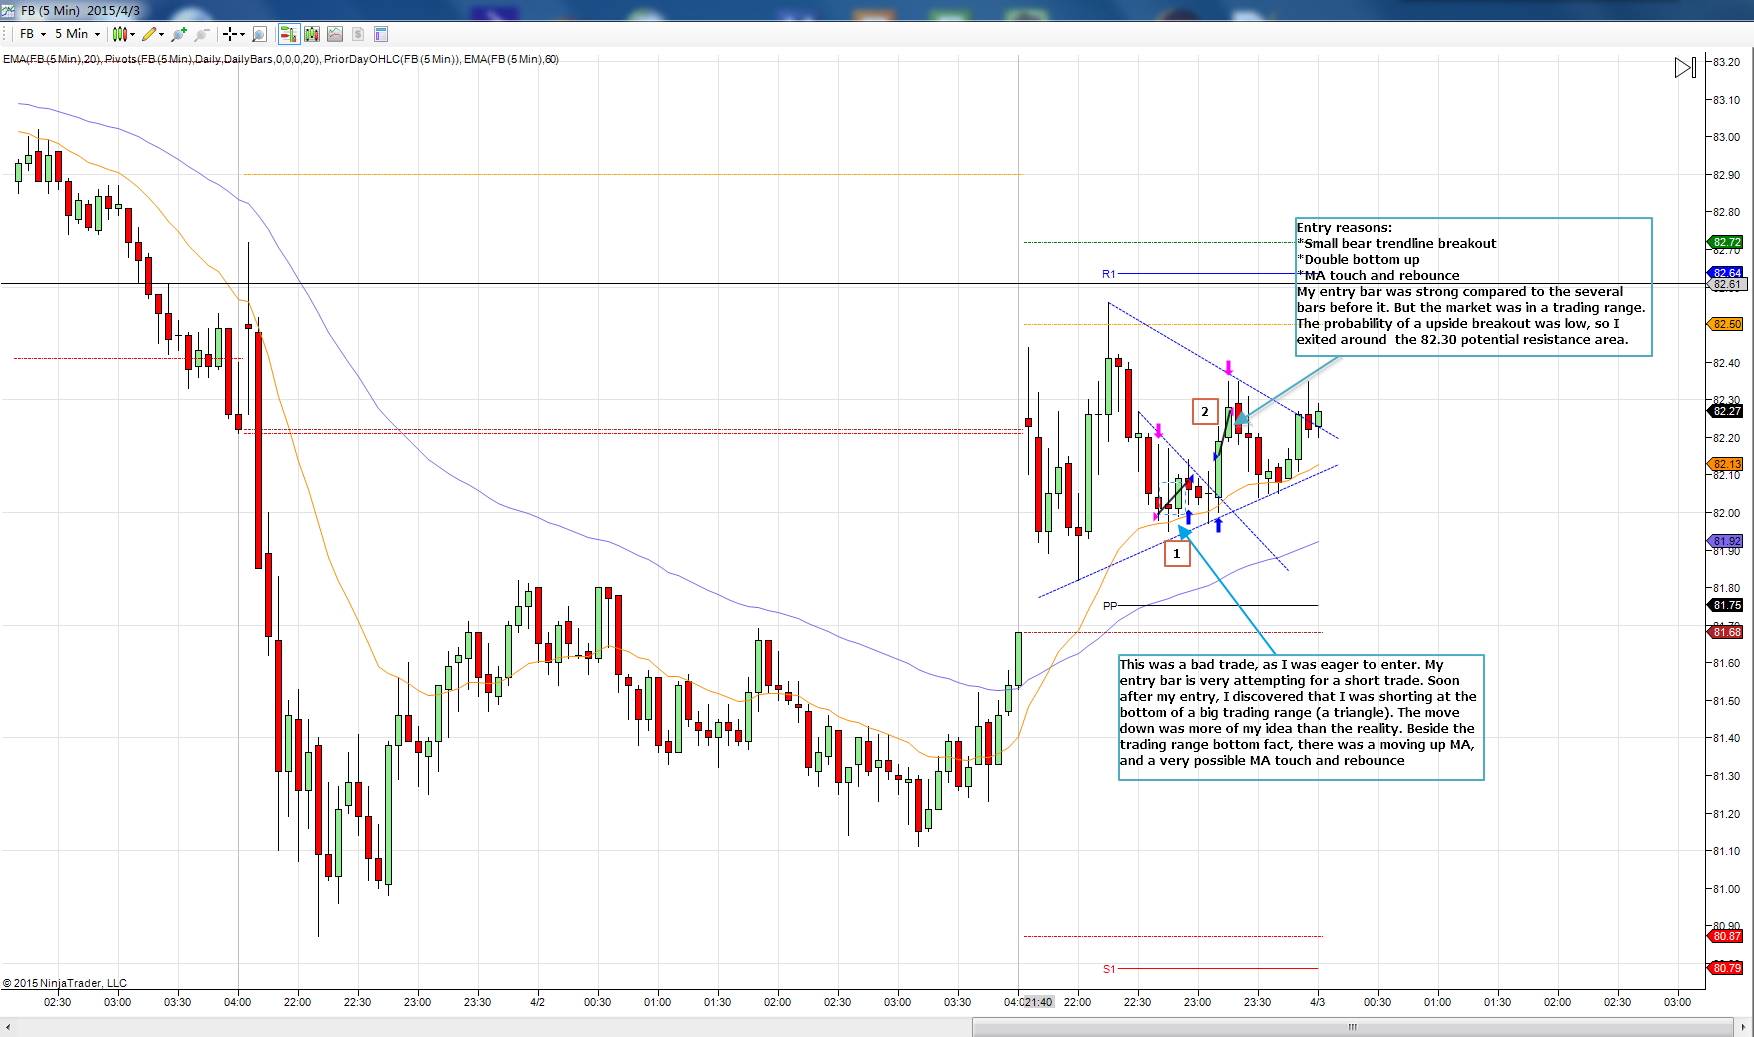
Task: Open the FB instrument selector dropdown
Action: [33, 34]
